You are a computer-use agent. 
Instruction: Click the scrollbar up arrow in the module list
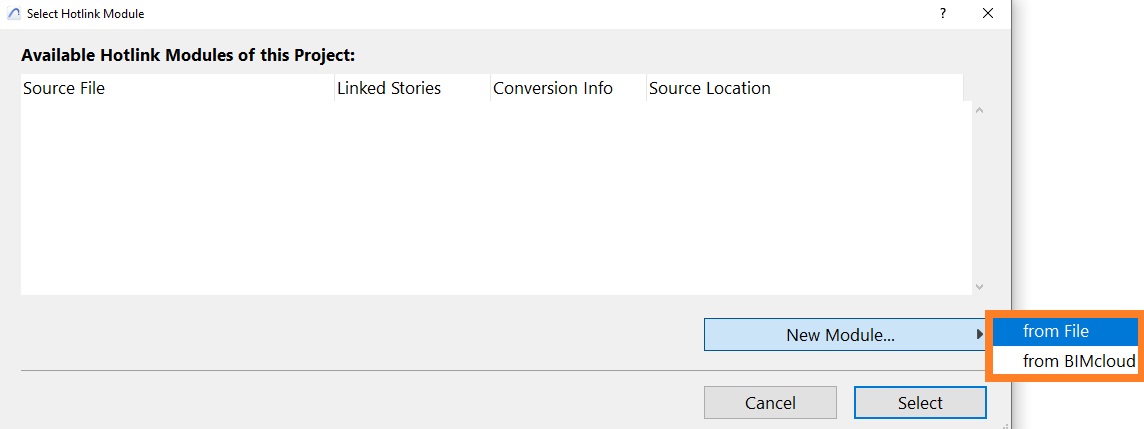[979, 111]
